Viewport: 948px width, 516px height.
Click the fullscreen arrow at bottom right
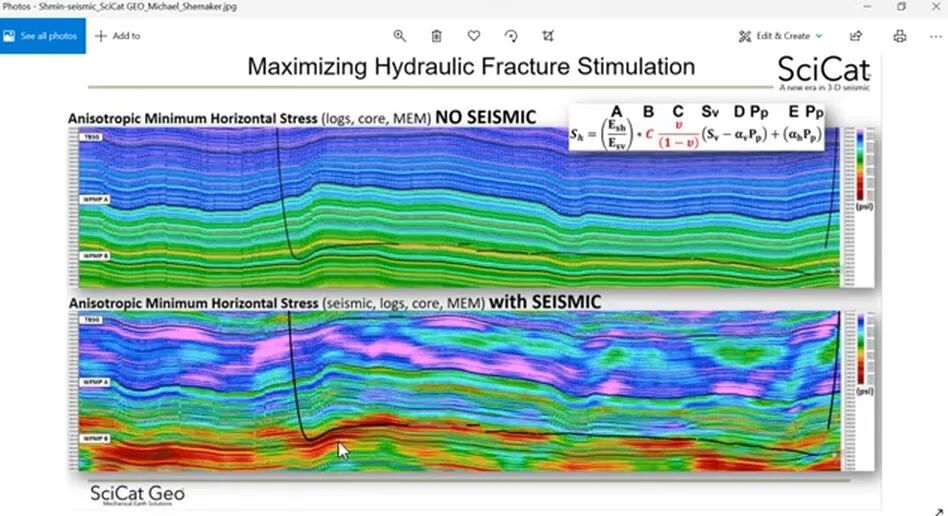click(940, 512)
